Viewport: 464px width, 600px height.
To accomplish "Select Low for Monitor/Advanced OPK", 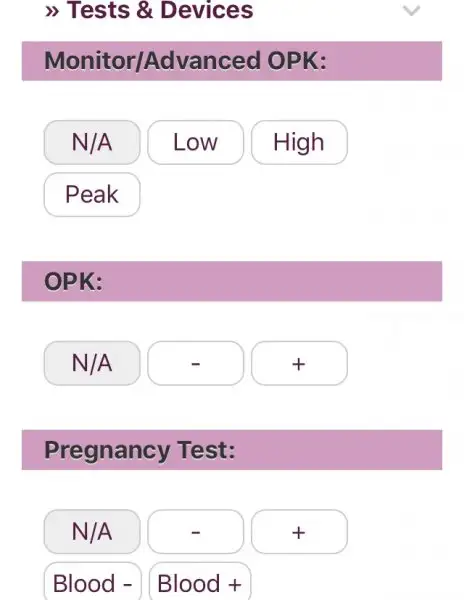I will [x=195, y=142].
